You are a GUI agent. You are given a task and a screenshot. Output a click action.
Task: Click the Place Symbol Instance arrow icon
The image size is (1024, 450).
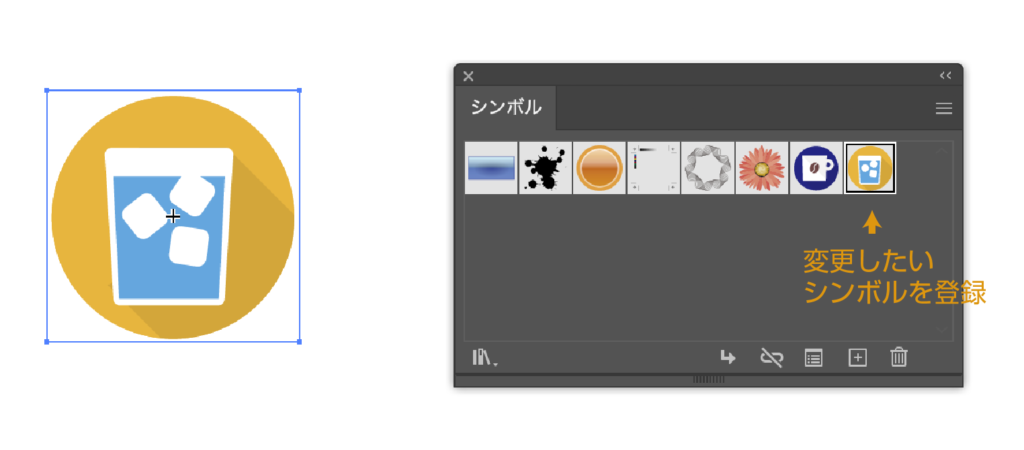tap(728, 357)
